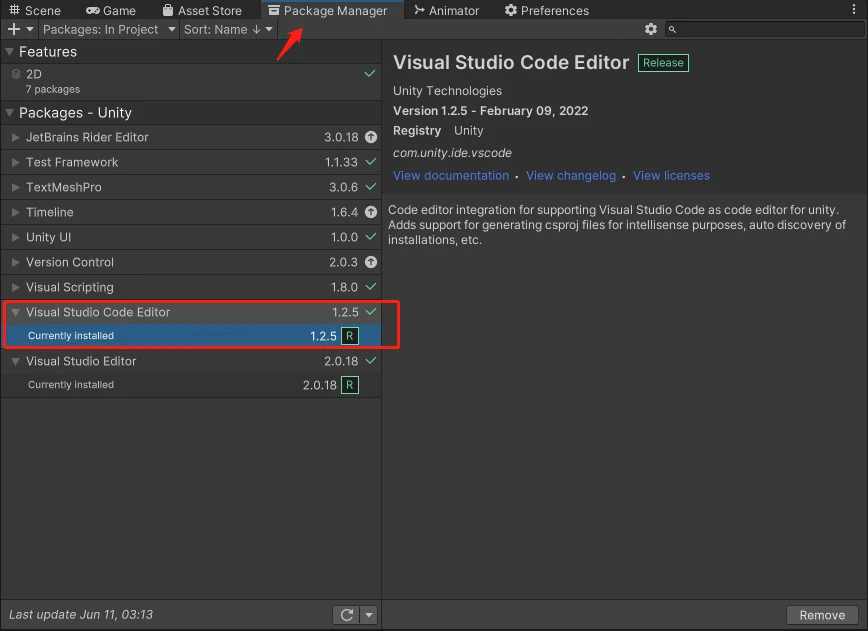Open View licenses link
The image size is (868, 631).
pyautogui.click(x=671, y=175)
